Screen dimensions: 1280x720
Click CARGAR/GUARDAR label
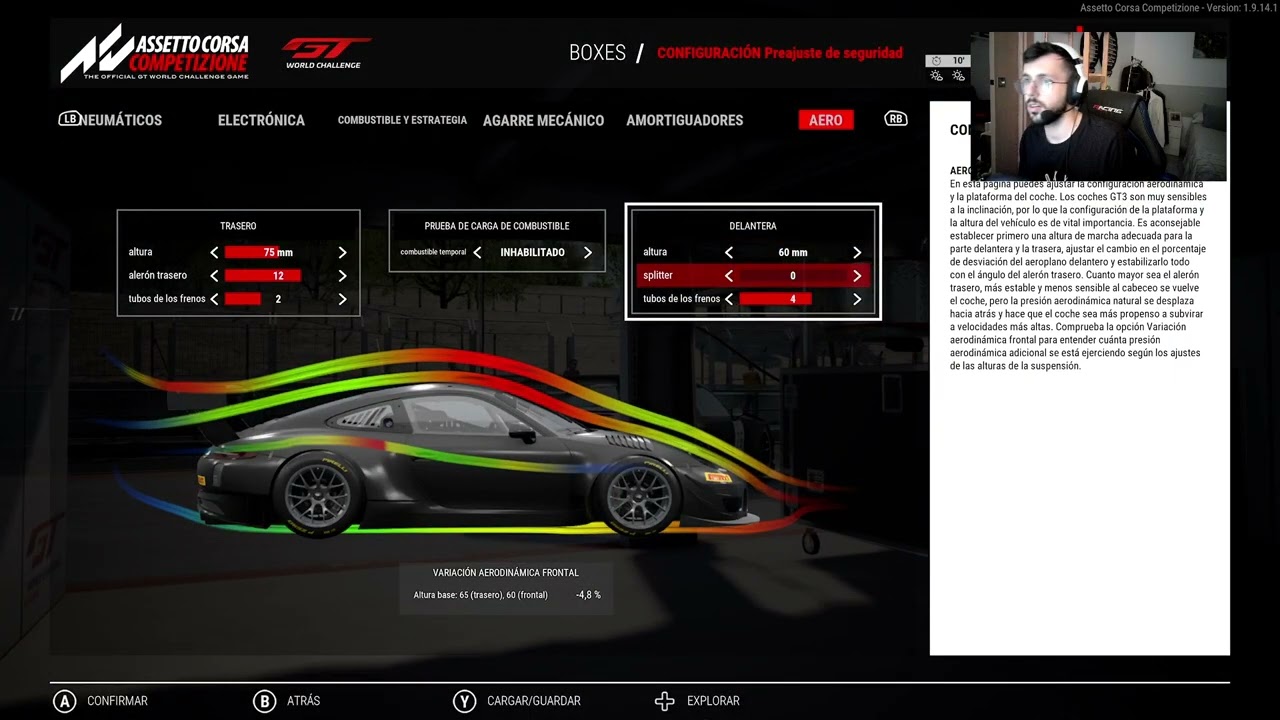pyautogui.click(x=534, y=701)
